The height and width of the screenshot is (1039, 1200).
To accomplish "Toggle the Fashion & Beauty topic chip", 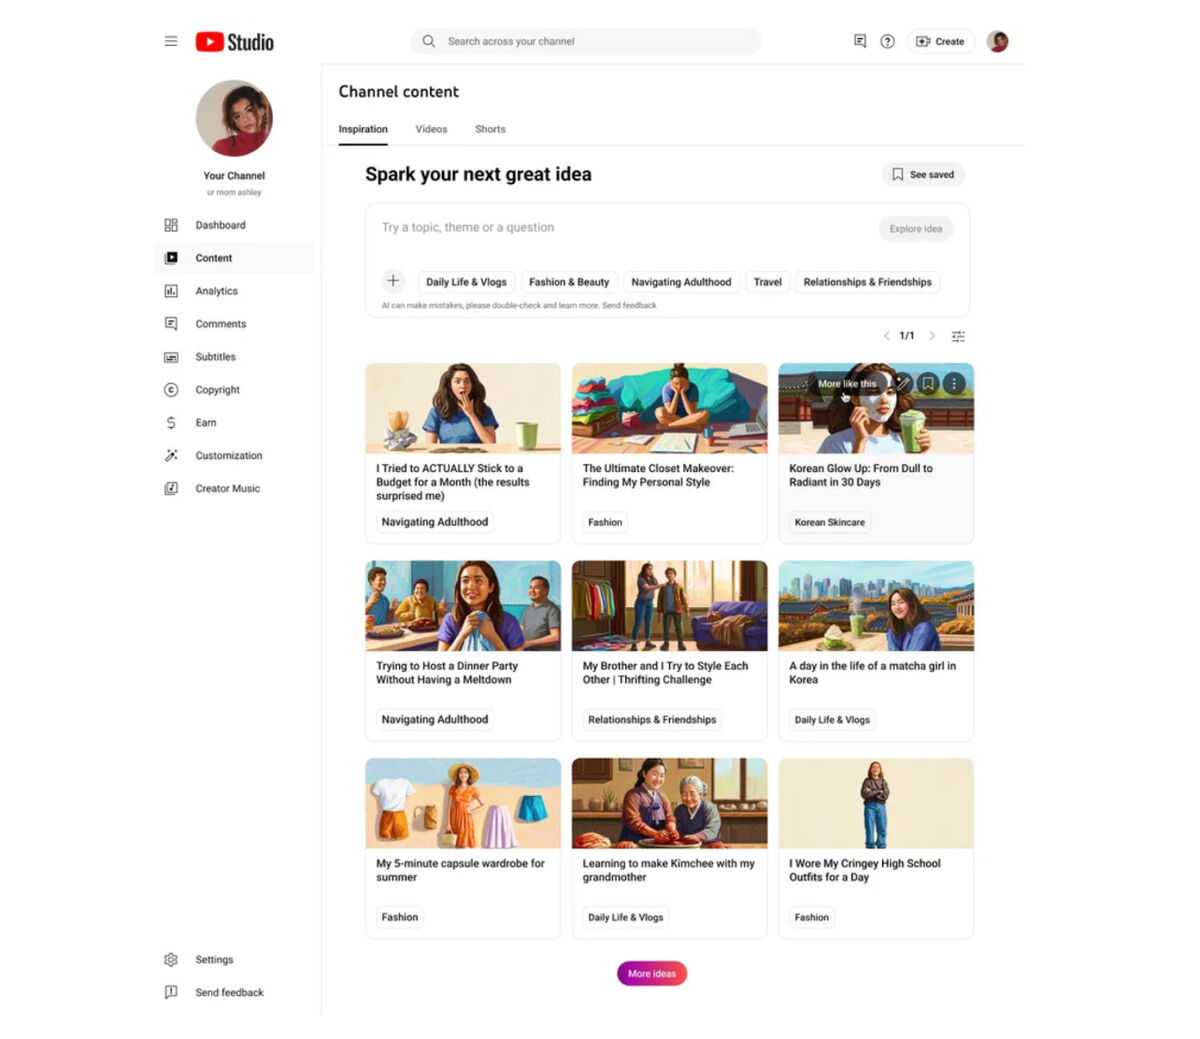I will [x=568, y=282].
